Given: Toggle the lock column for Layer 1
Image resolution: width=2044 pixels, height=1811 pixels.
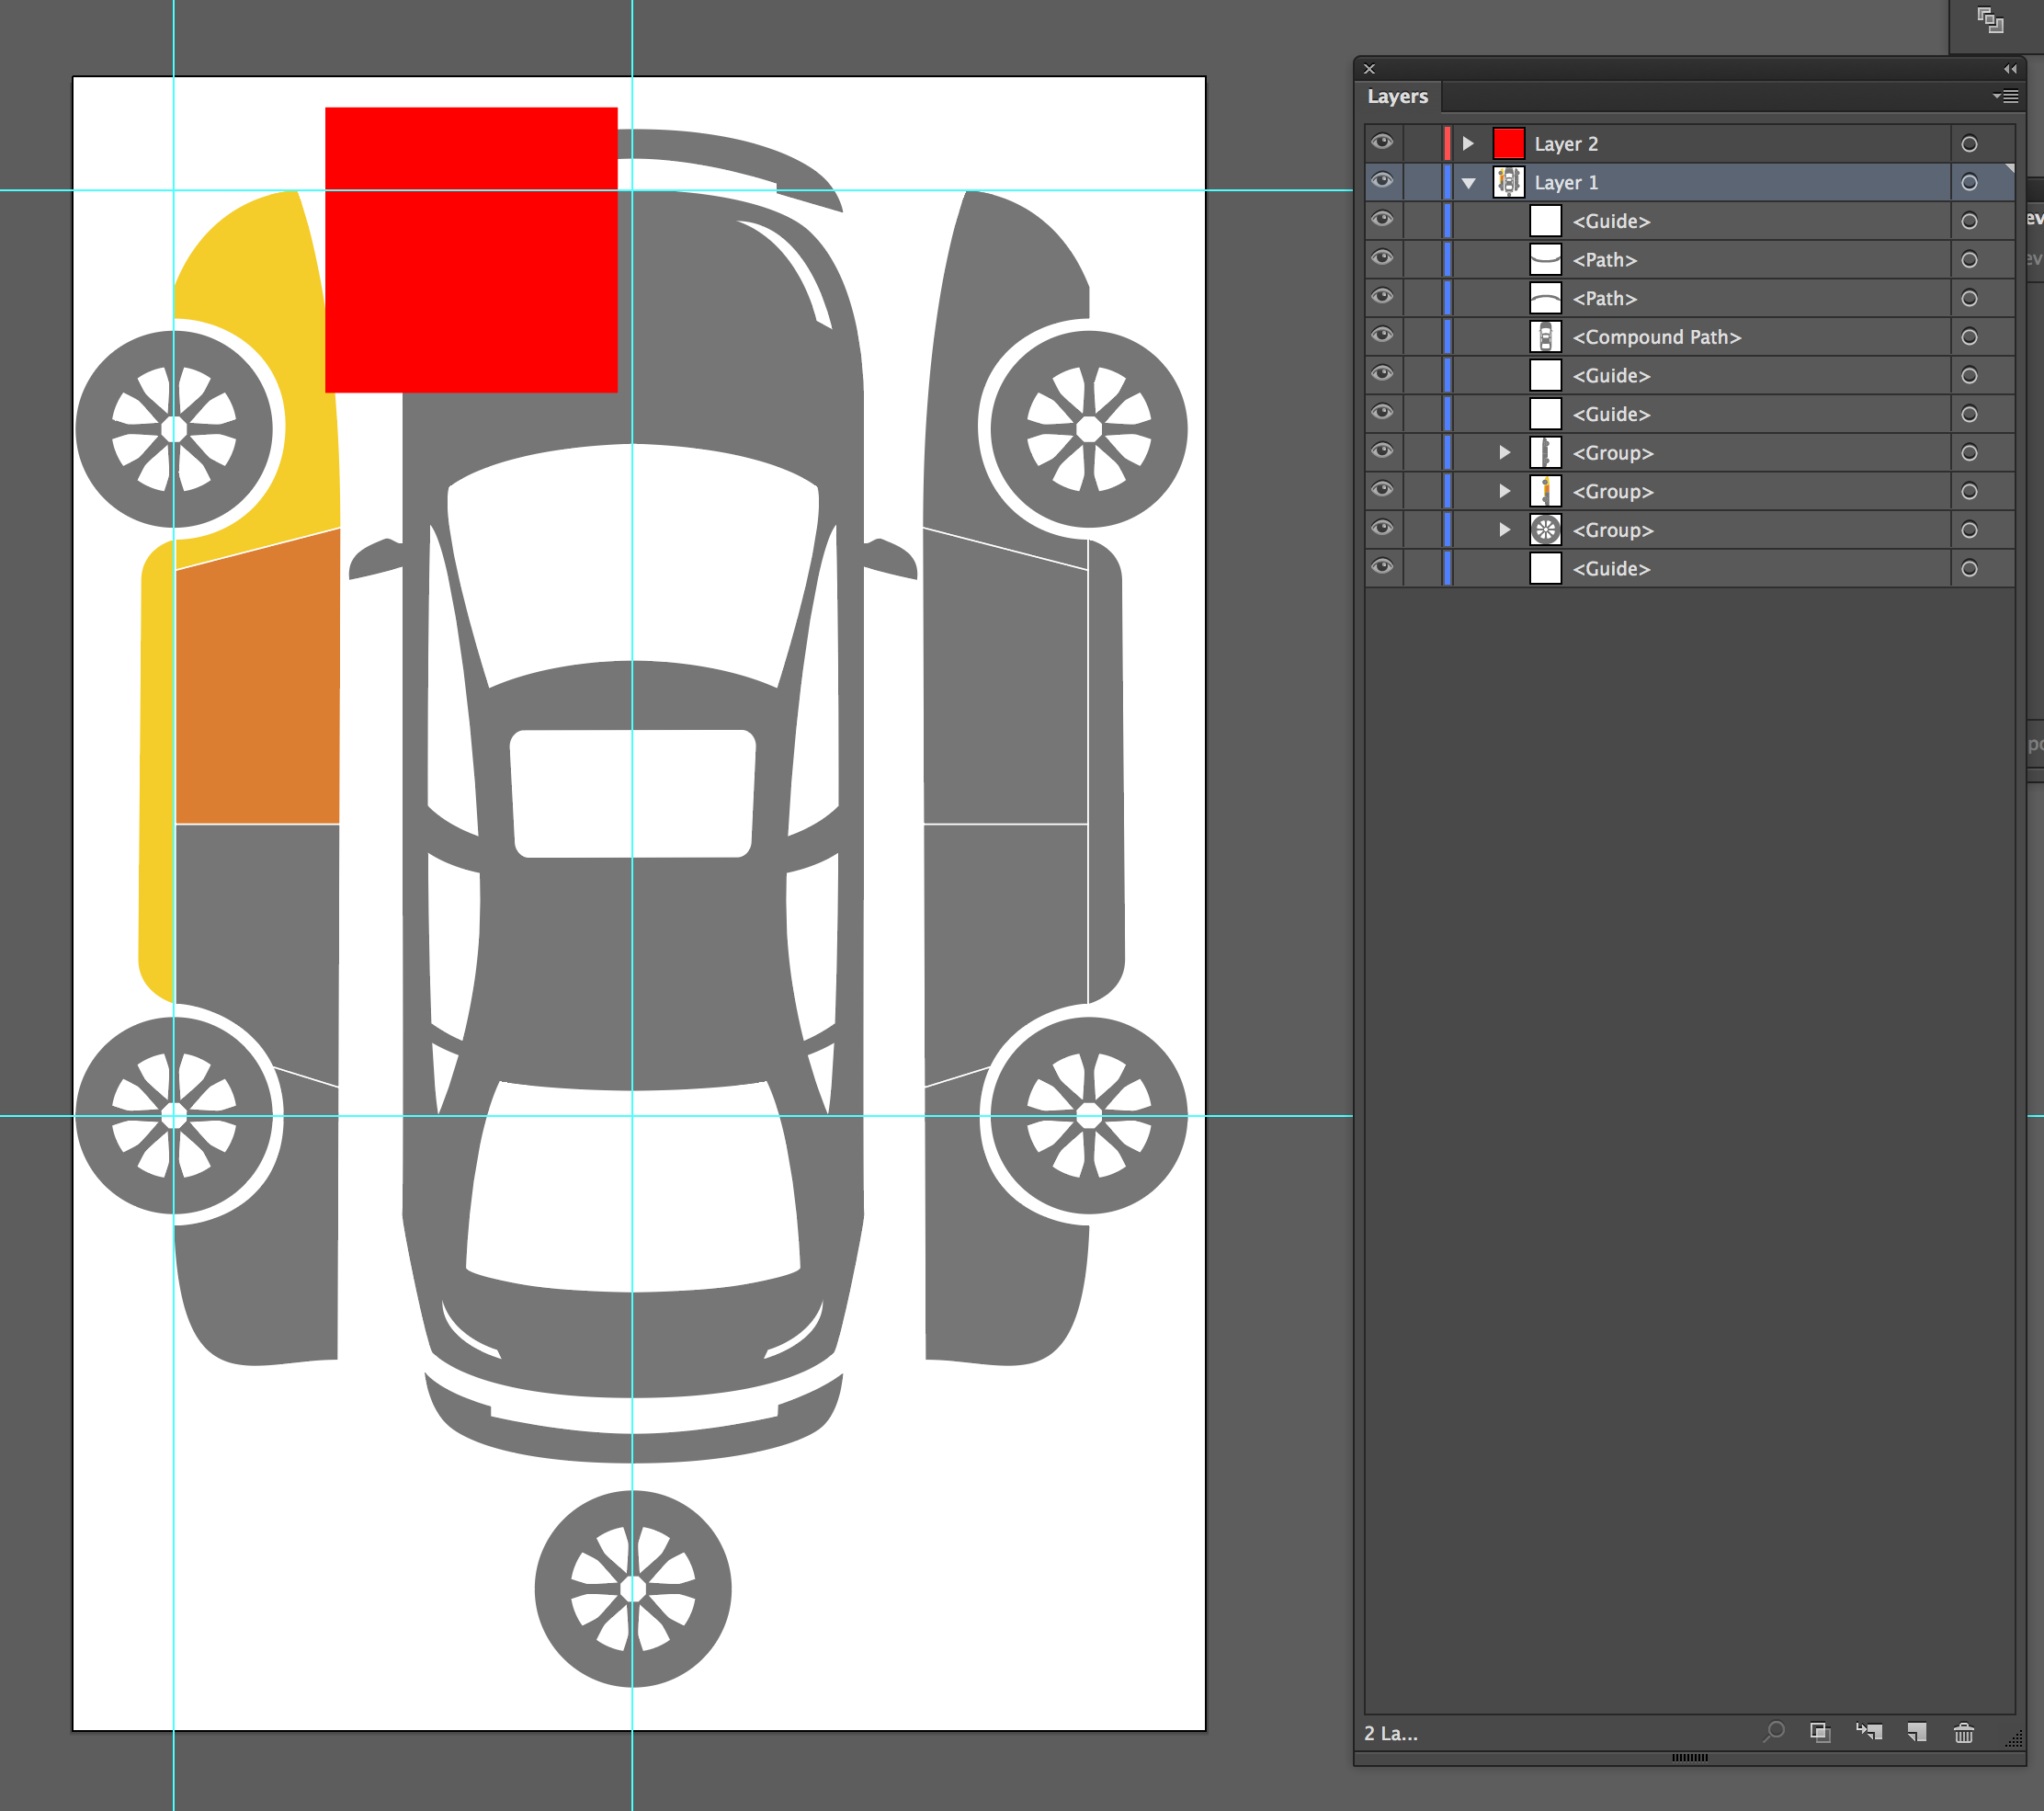Looking at the screenshot, I should tap(1422, 182).
